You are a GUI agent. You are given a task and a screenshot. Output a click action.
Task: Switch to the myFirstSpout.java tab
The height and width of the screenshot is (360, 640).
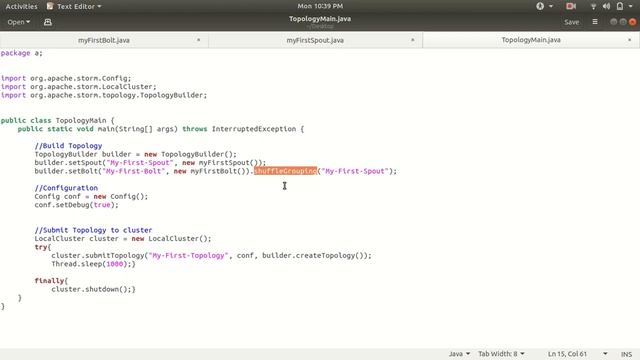tap(315, 40)
